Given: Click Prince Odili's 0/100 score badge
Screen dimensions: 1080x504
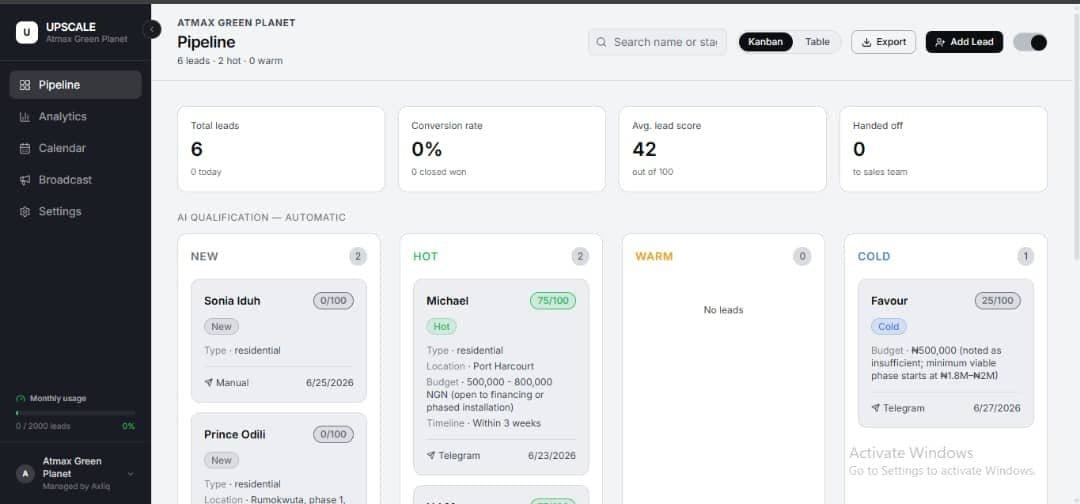Looking at the screenshot, I should [x=333, y=434].
